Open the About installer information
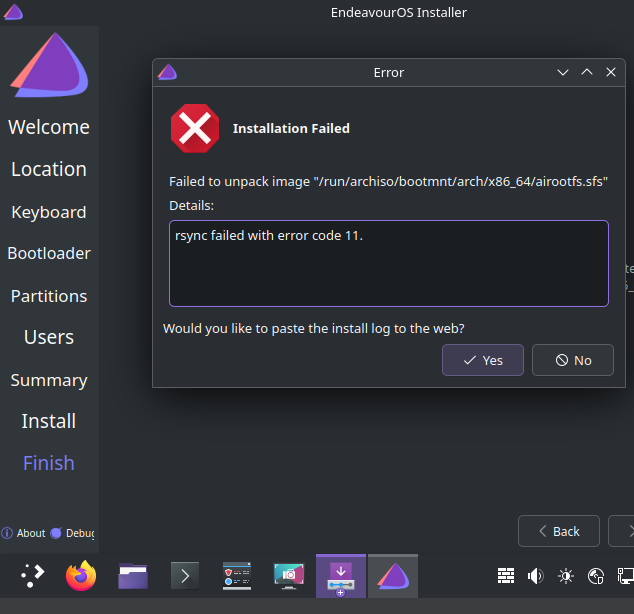 (23, 533)
